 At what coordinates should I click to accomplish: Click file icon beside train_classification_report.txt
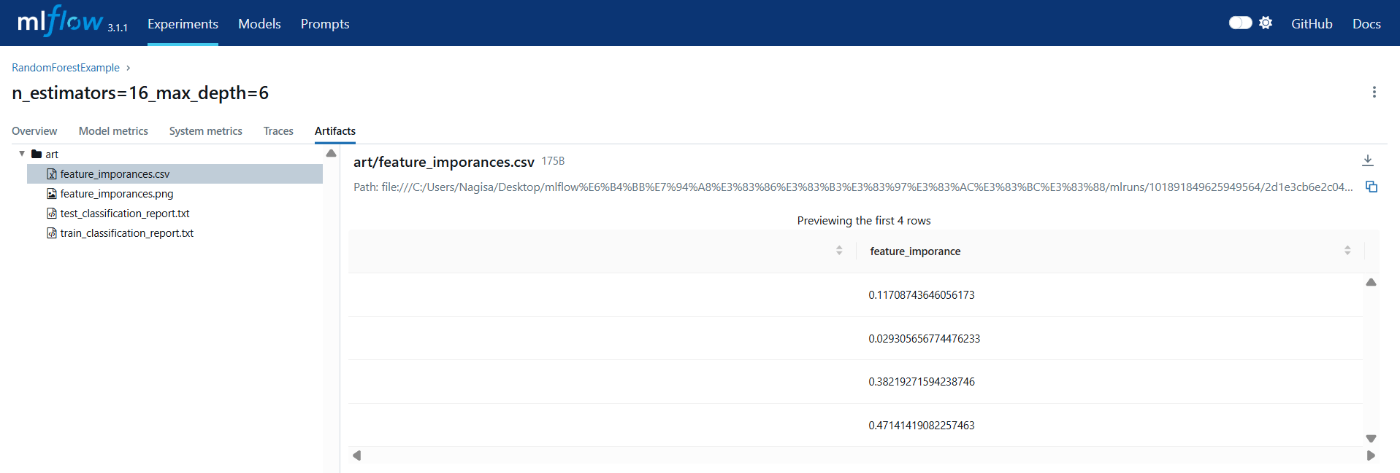(52, 233)
